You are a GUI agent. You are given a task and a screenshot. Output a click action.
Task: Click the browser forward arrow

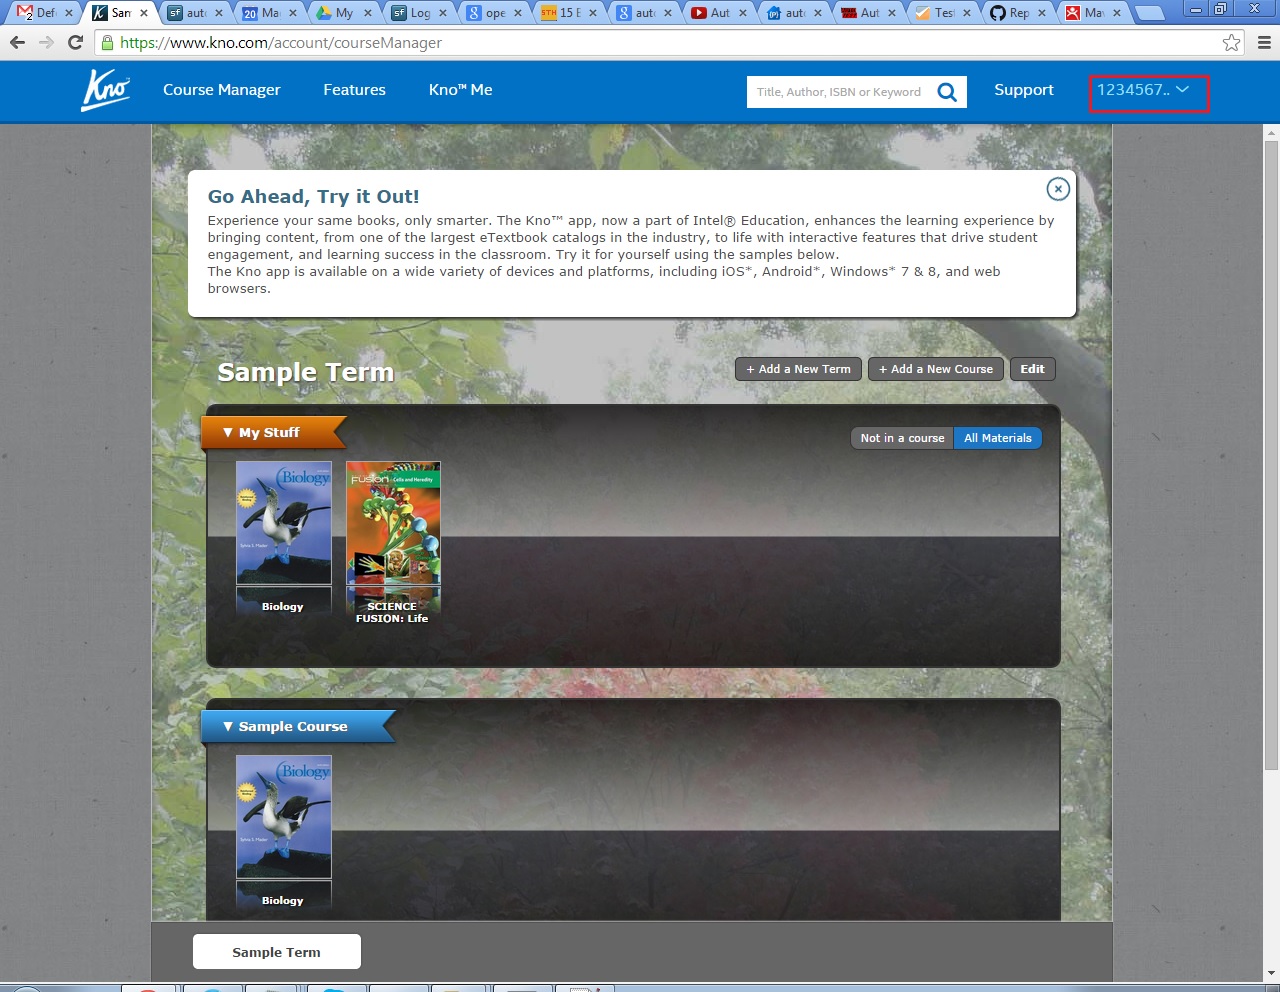pos(46,43)
